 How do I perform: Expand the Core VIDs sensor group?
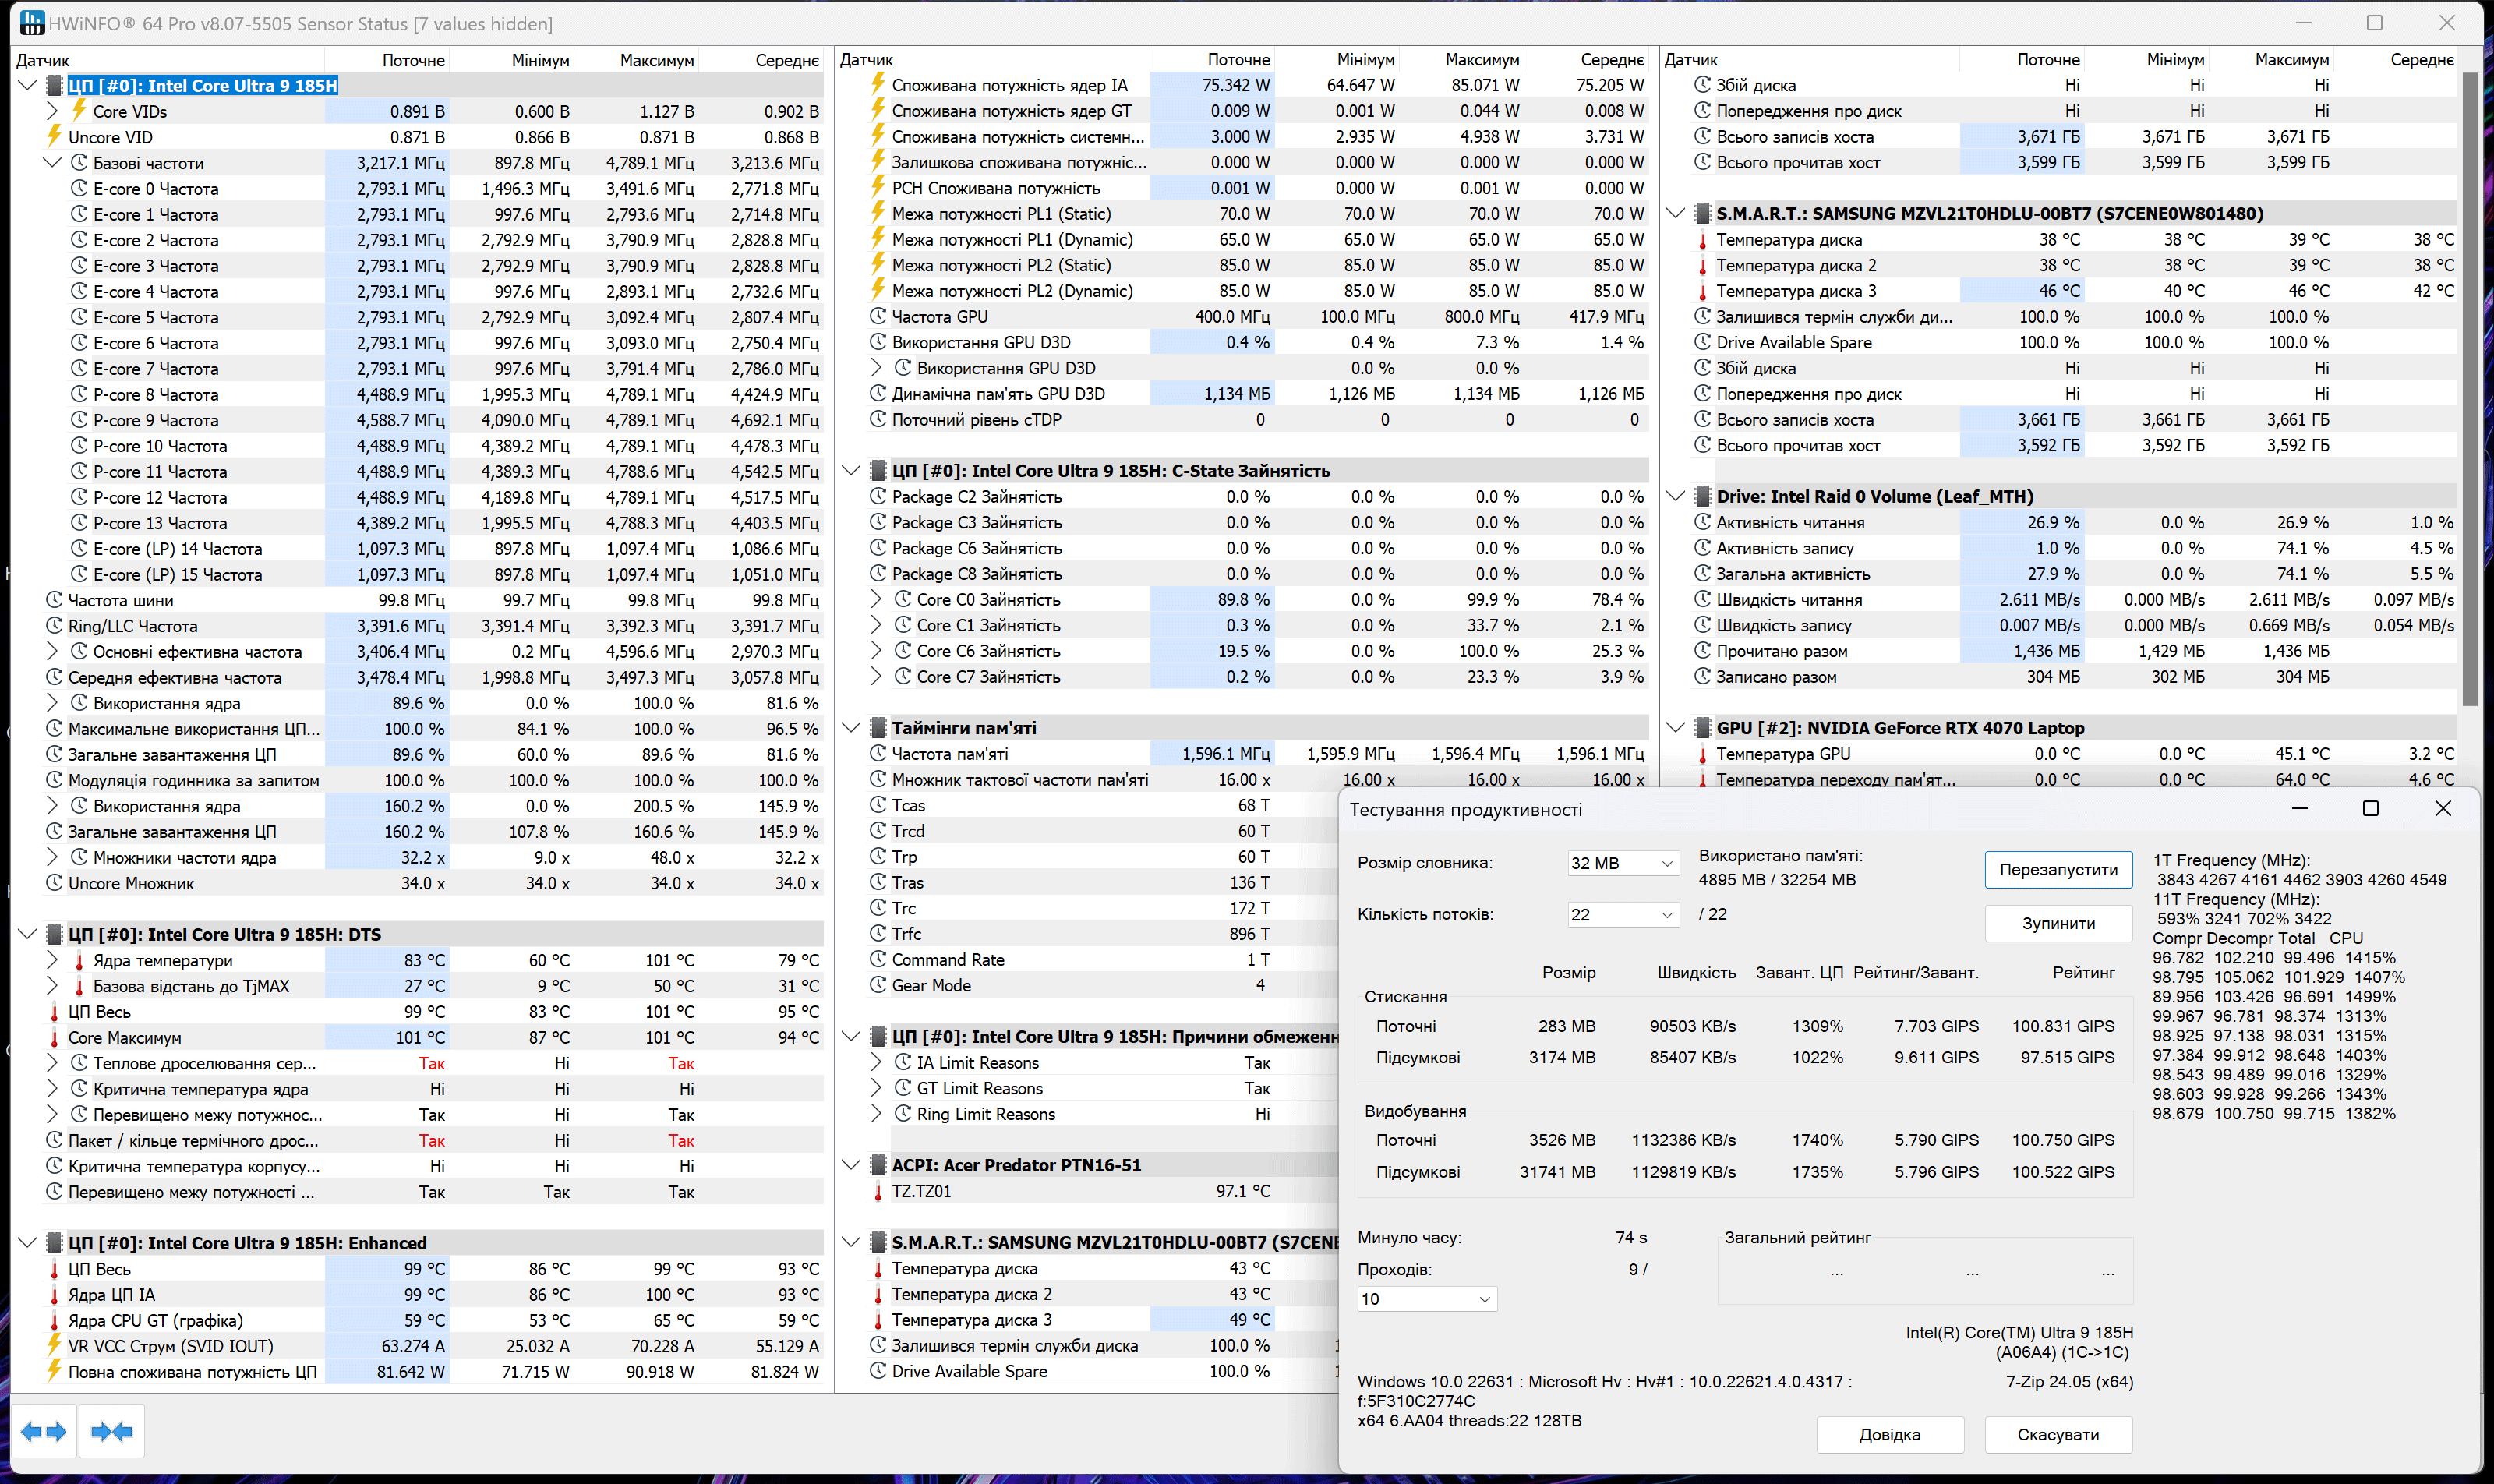tap(51, 111)
